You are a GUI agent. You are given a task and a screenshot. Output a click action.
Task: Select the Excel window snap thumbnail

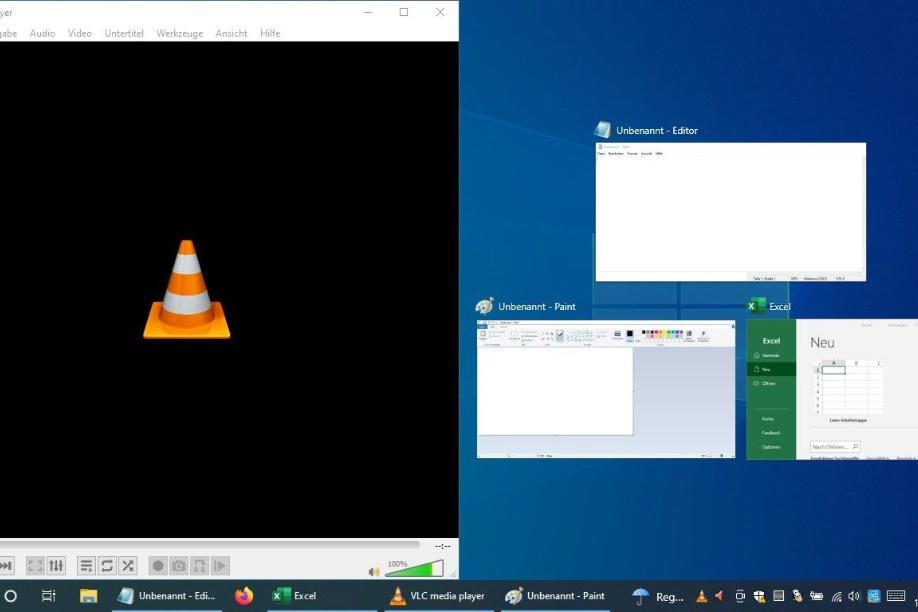point(832,389)
